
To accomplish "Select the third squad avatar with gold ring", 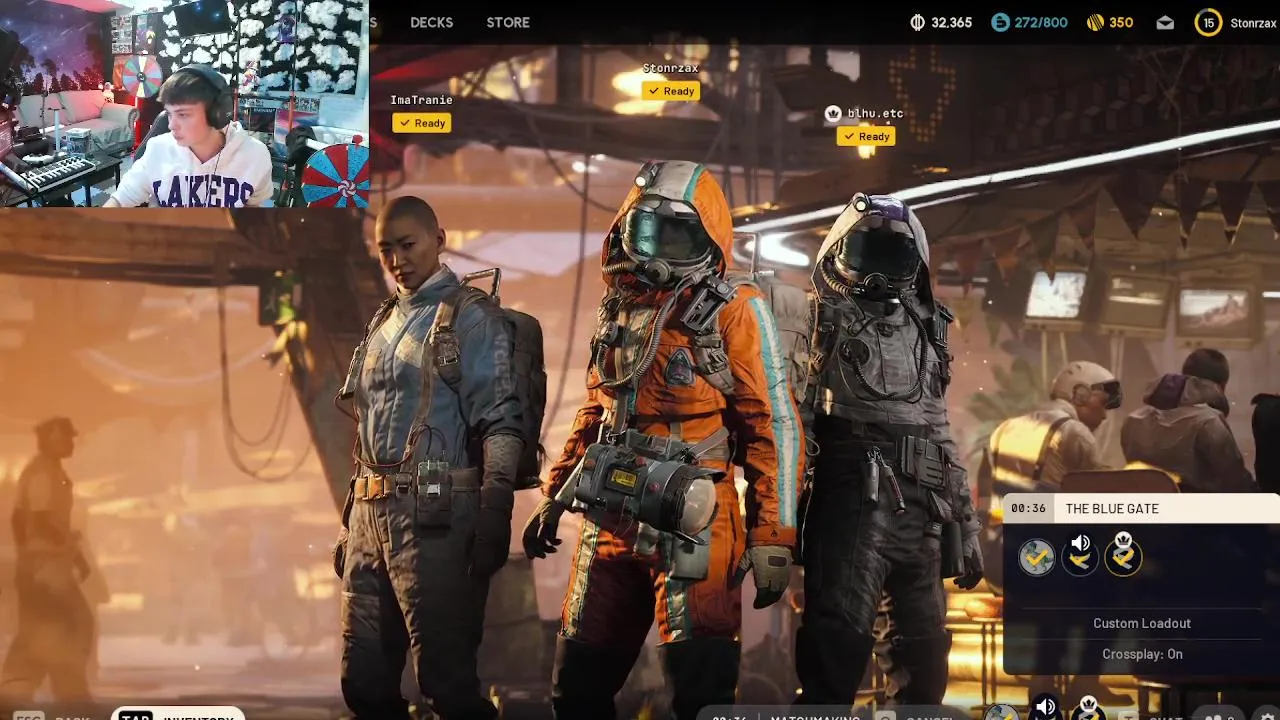I will click(x=1123, y=559).
